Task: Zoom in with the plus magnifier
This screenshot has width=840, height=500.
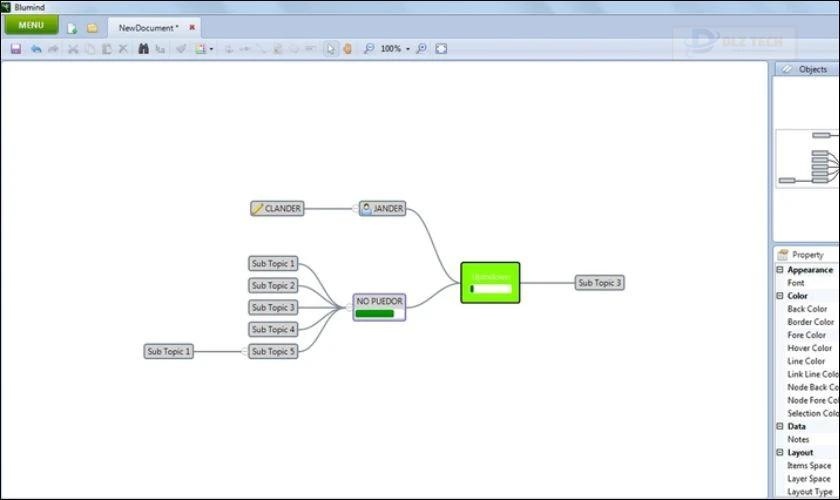Action: pos(422,49)
